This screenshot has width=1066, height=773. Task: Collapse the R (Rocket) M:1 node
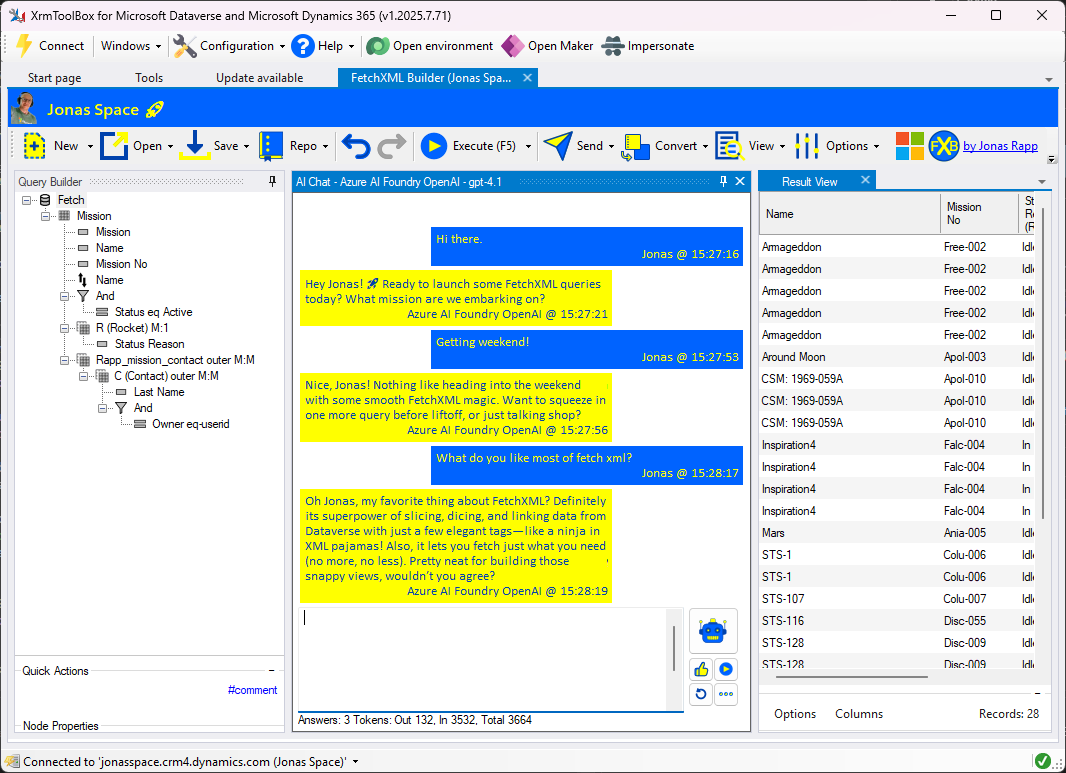coord(65,328)
